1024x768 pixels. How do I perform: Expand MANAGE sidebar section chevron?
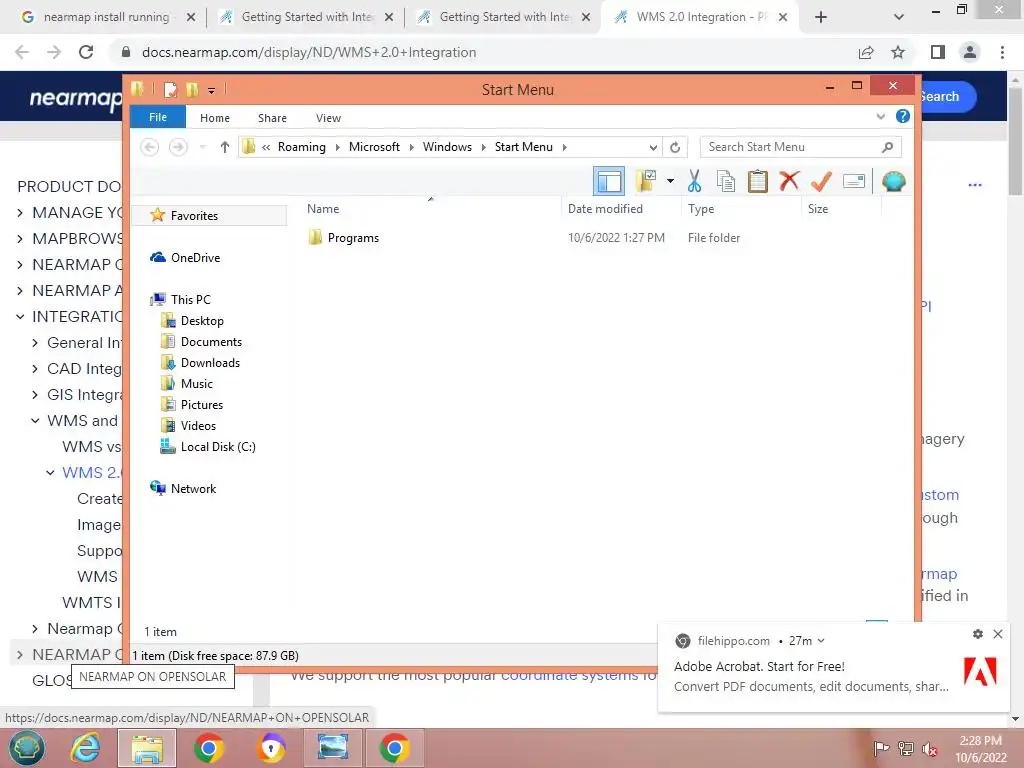click(20, 212)
